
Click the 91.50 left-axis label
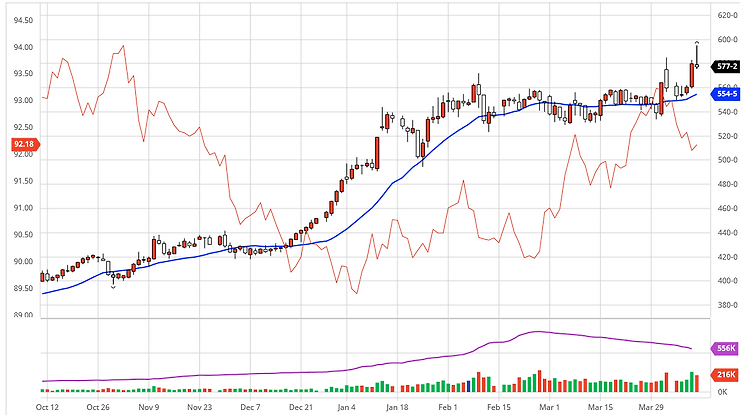pos(23,181)
